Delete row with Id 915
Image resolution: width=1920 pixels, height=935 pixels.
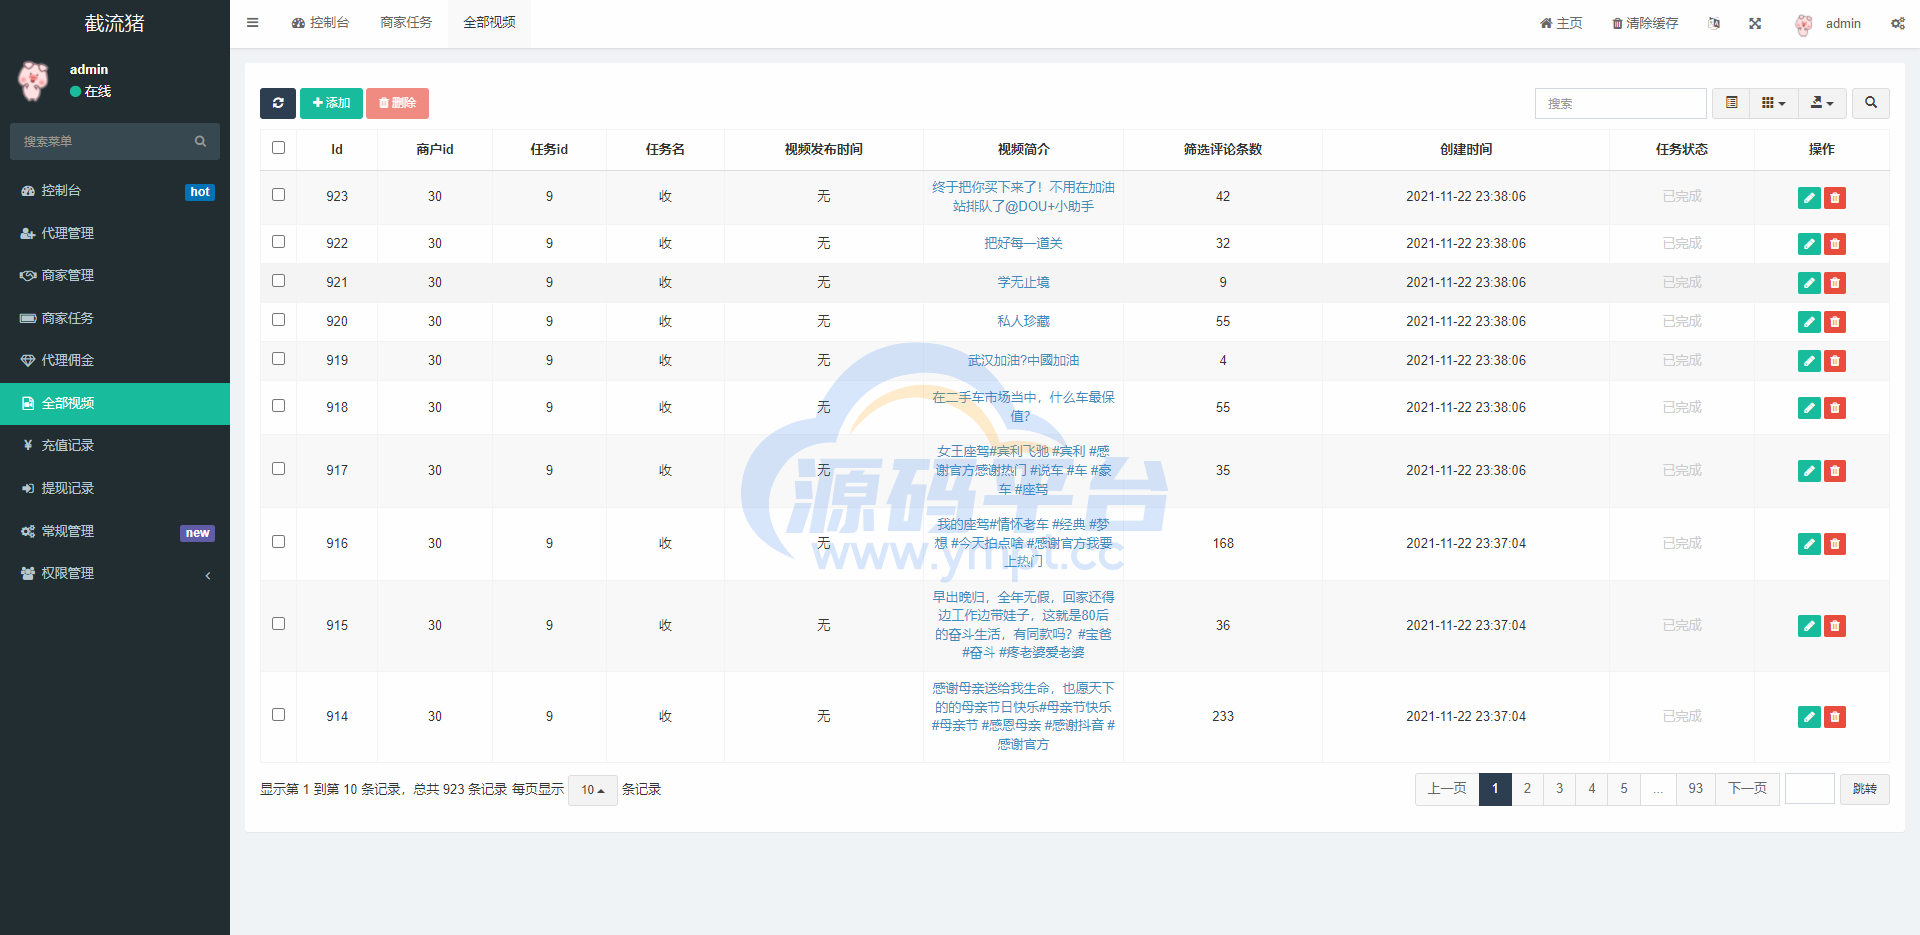1835,626
